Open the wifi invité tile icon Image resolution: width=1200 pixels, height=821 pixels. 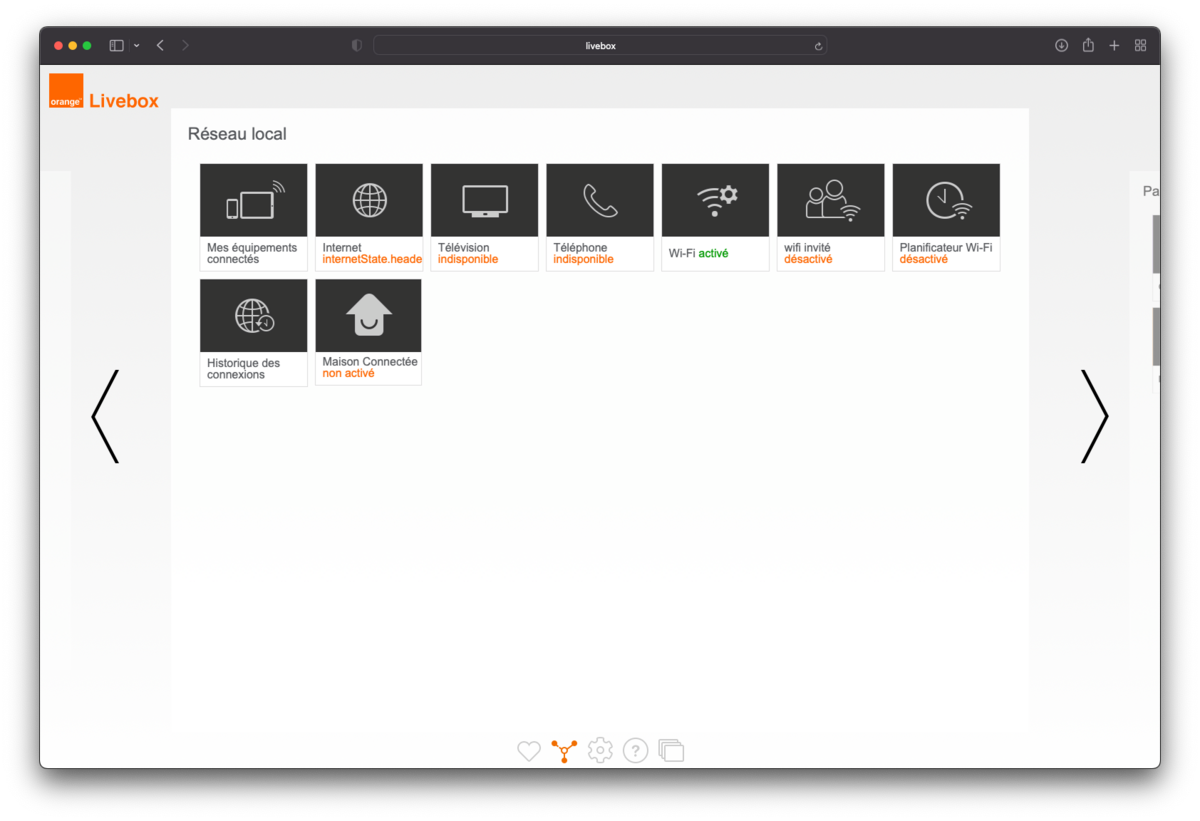[x=831, y=200]
